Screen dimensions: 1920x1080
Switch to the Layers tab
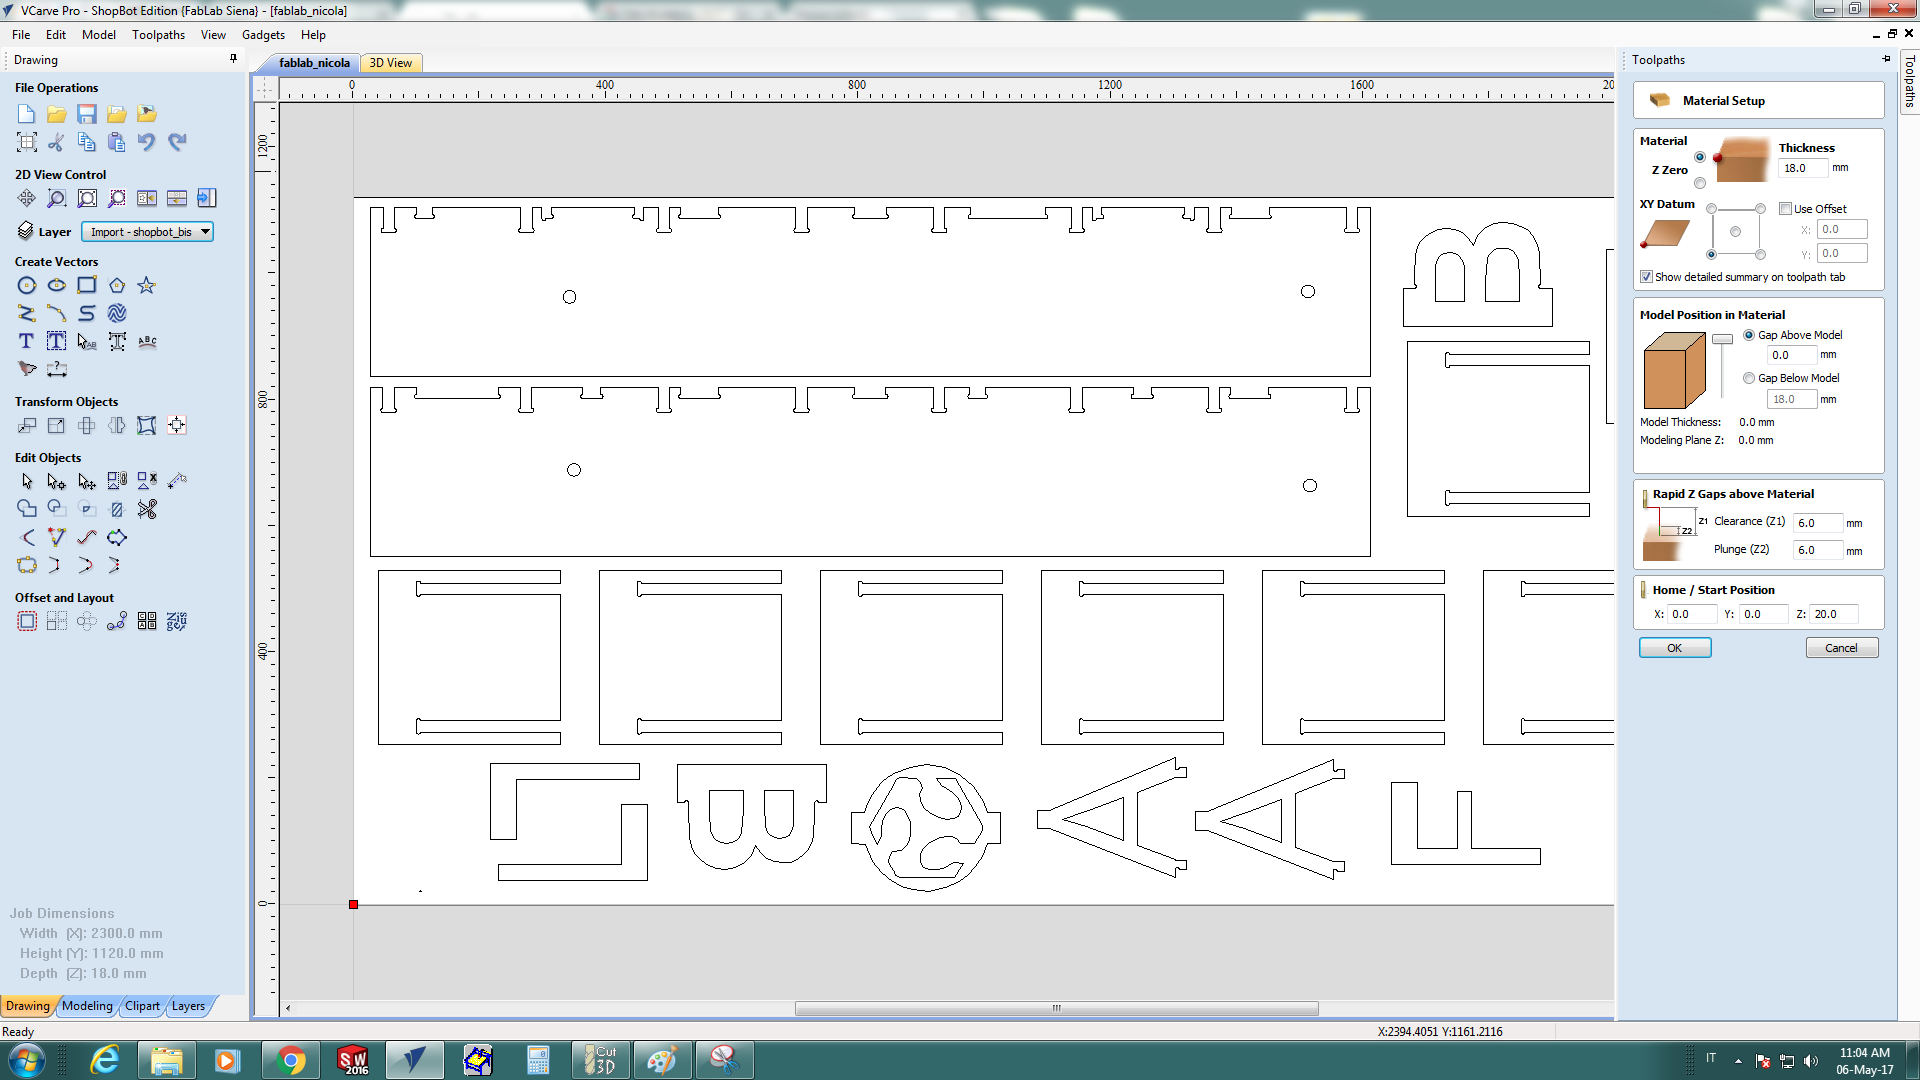188,1006
